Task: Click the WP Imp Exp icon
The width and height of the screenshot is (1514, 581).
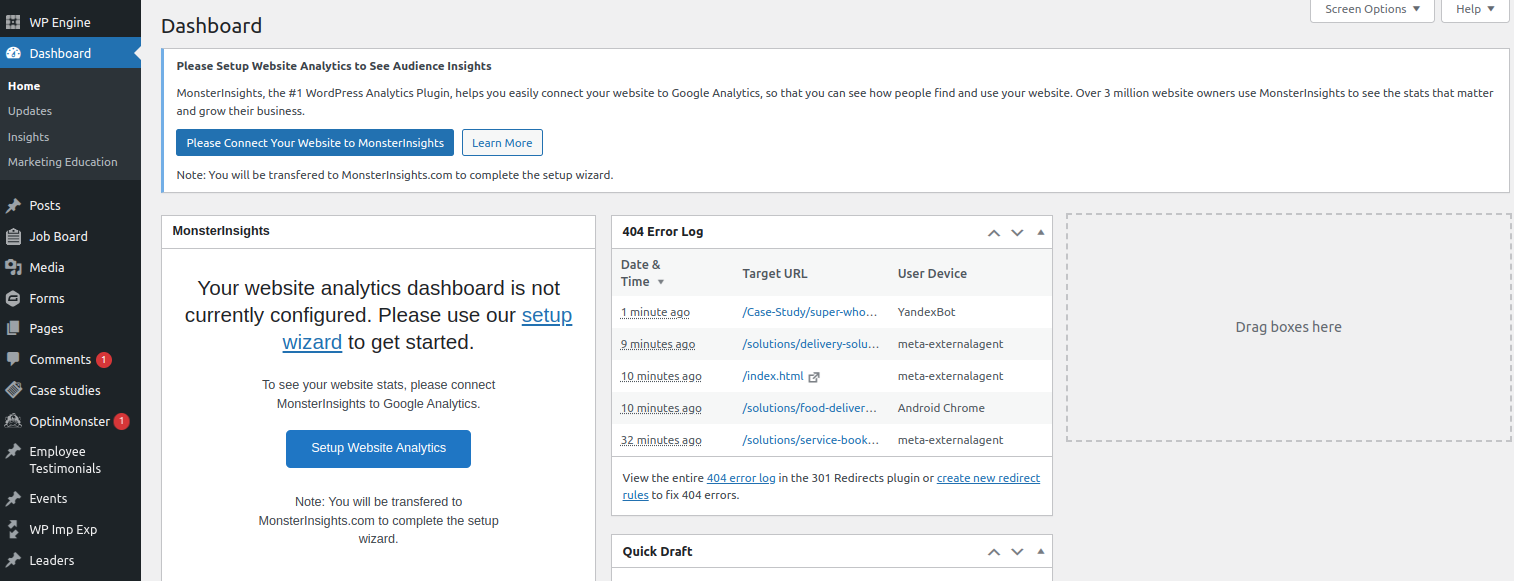Action: [x=13, y=529]
